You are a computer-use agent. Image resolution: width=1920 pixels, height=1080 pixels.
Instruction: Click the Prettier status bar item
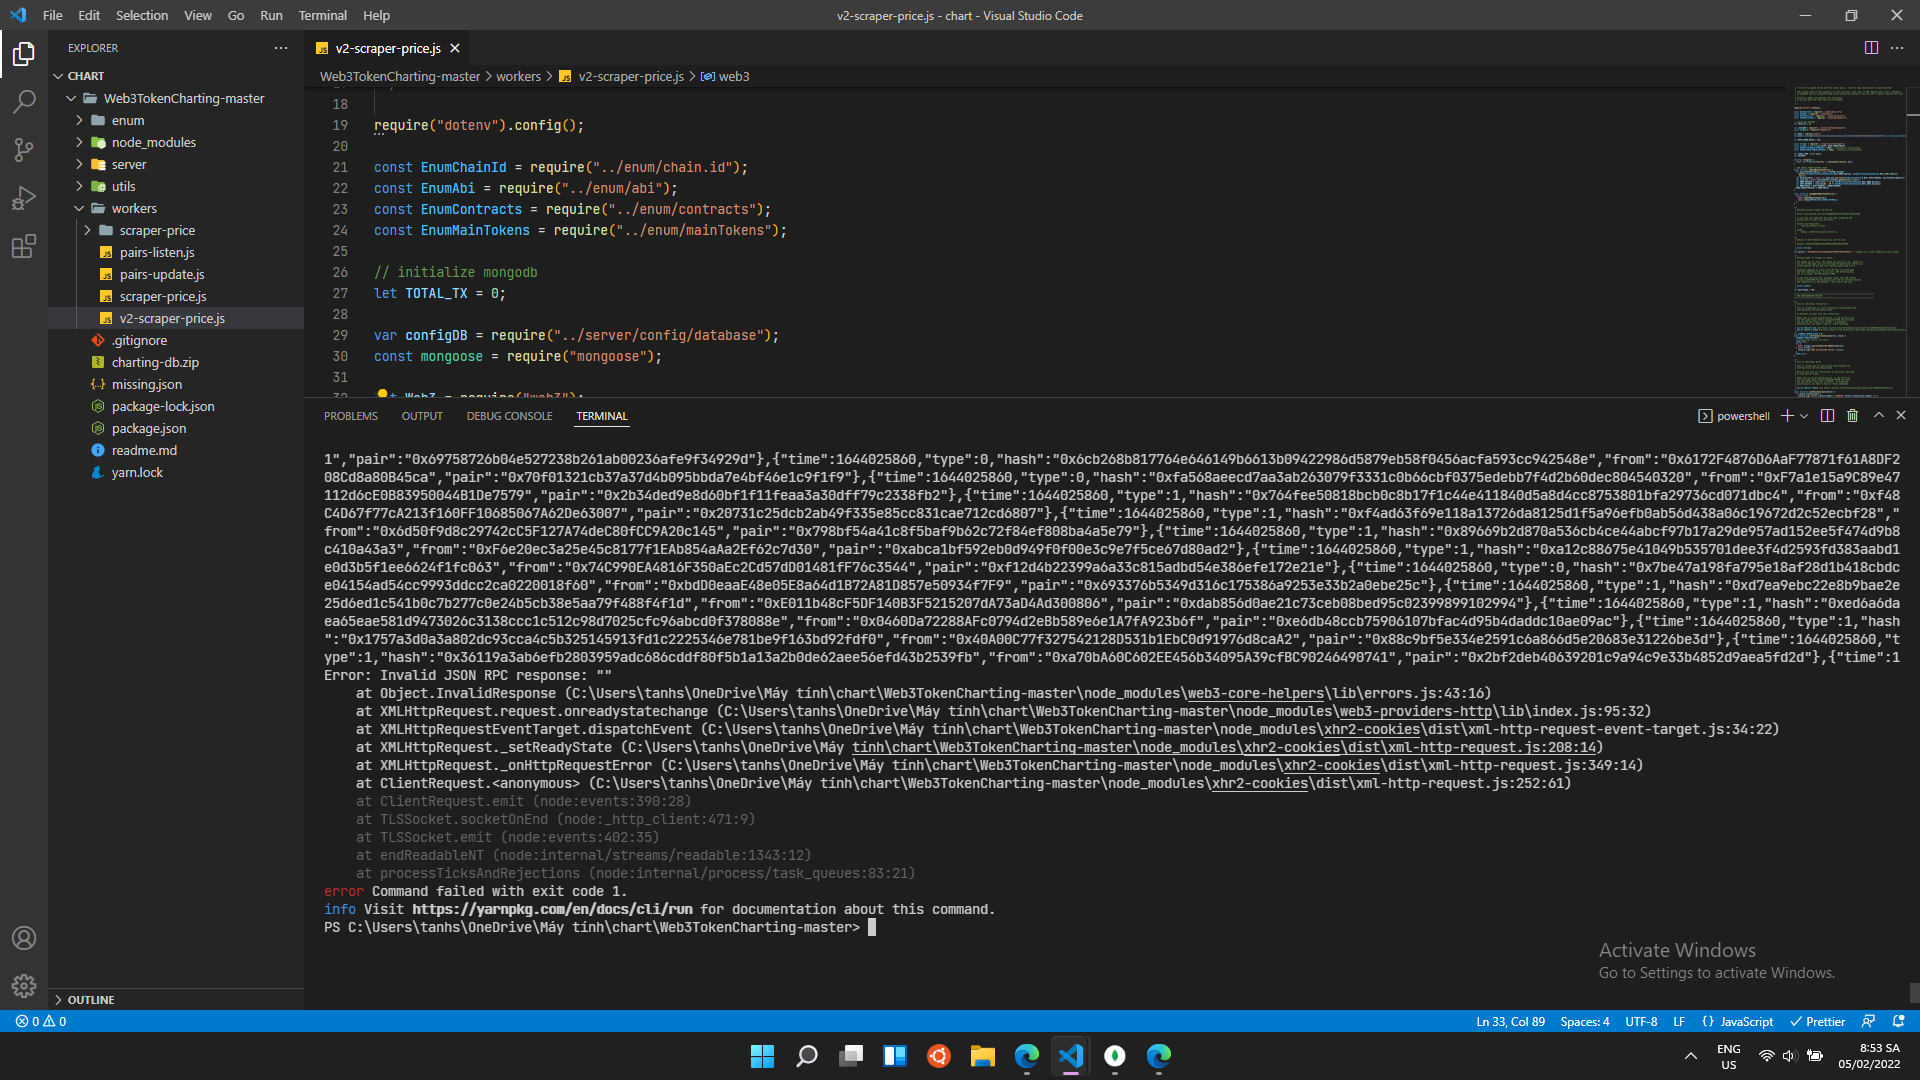click(1817, 1021)
